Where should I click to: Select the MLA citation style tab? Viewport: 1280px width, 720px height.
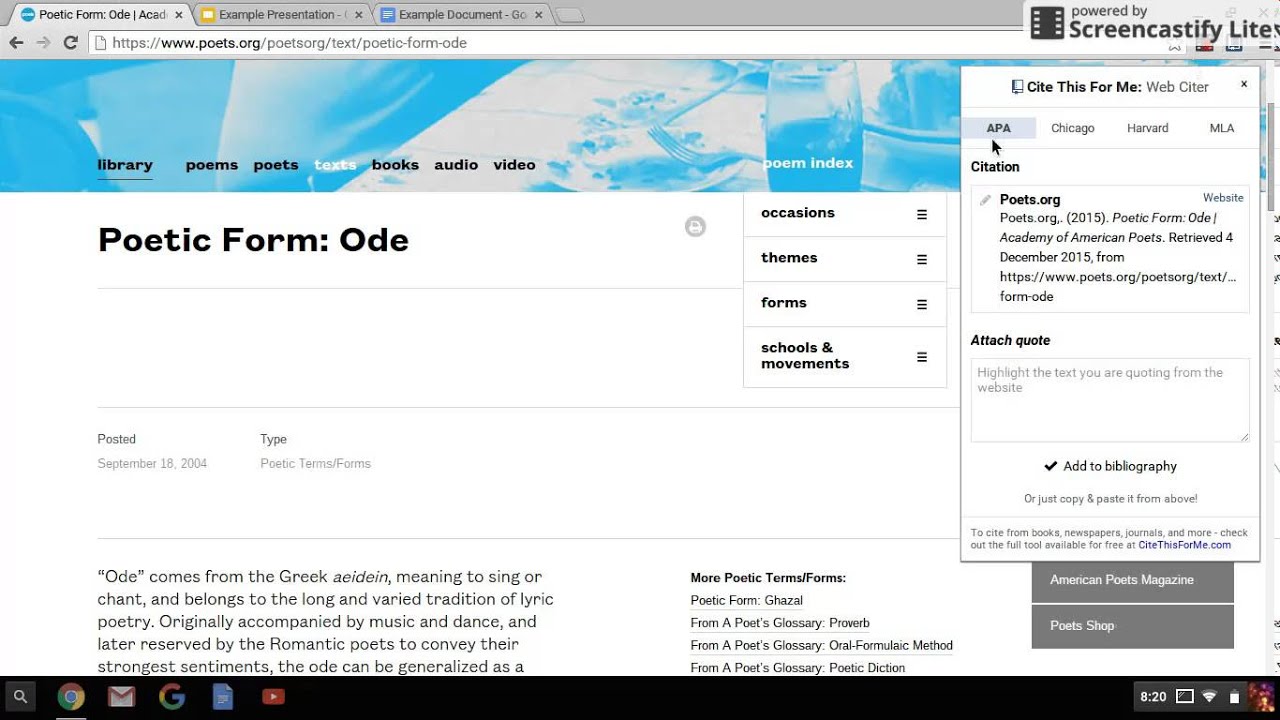pyautogui.click(x=1222, y=128)
